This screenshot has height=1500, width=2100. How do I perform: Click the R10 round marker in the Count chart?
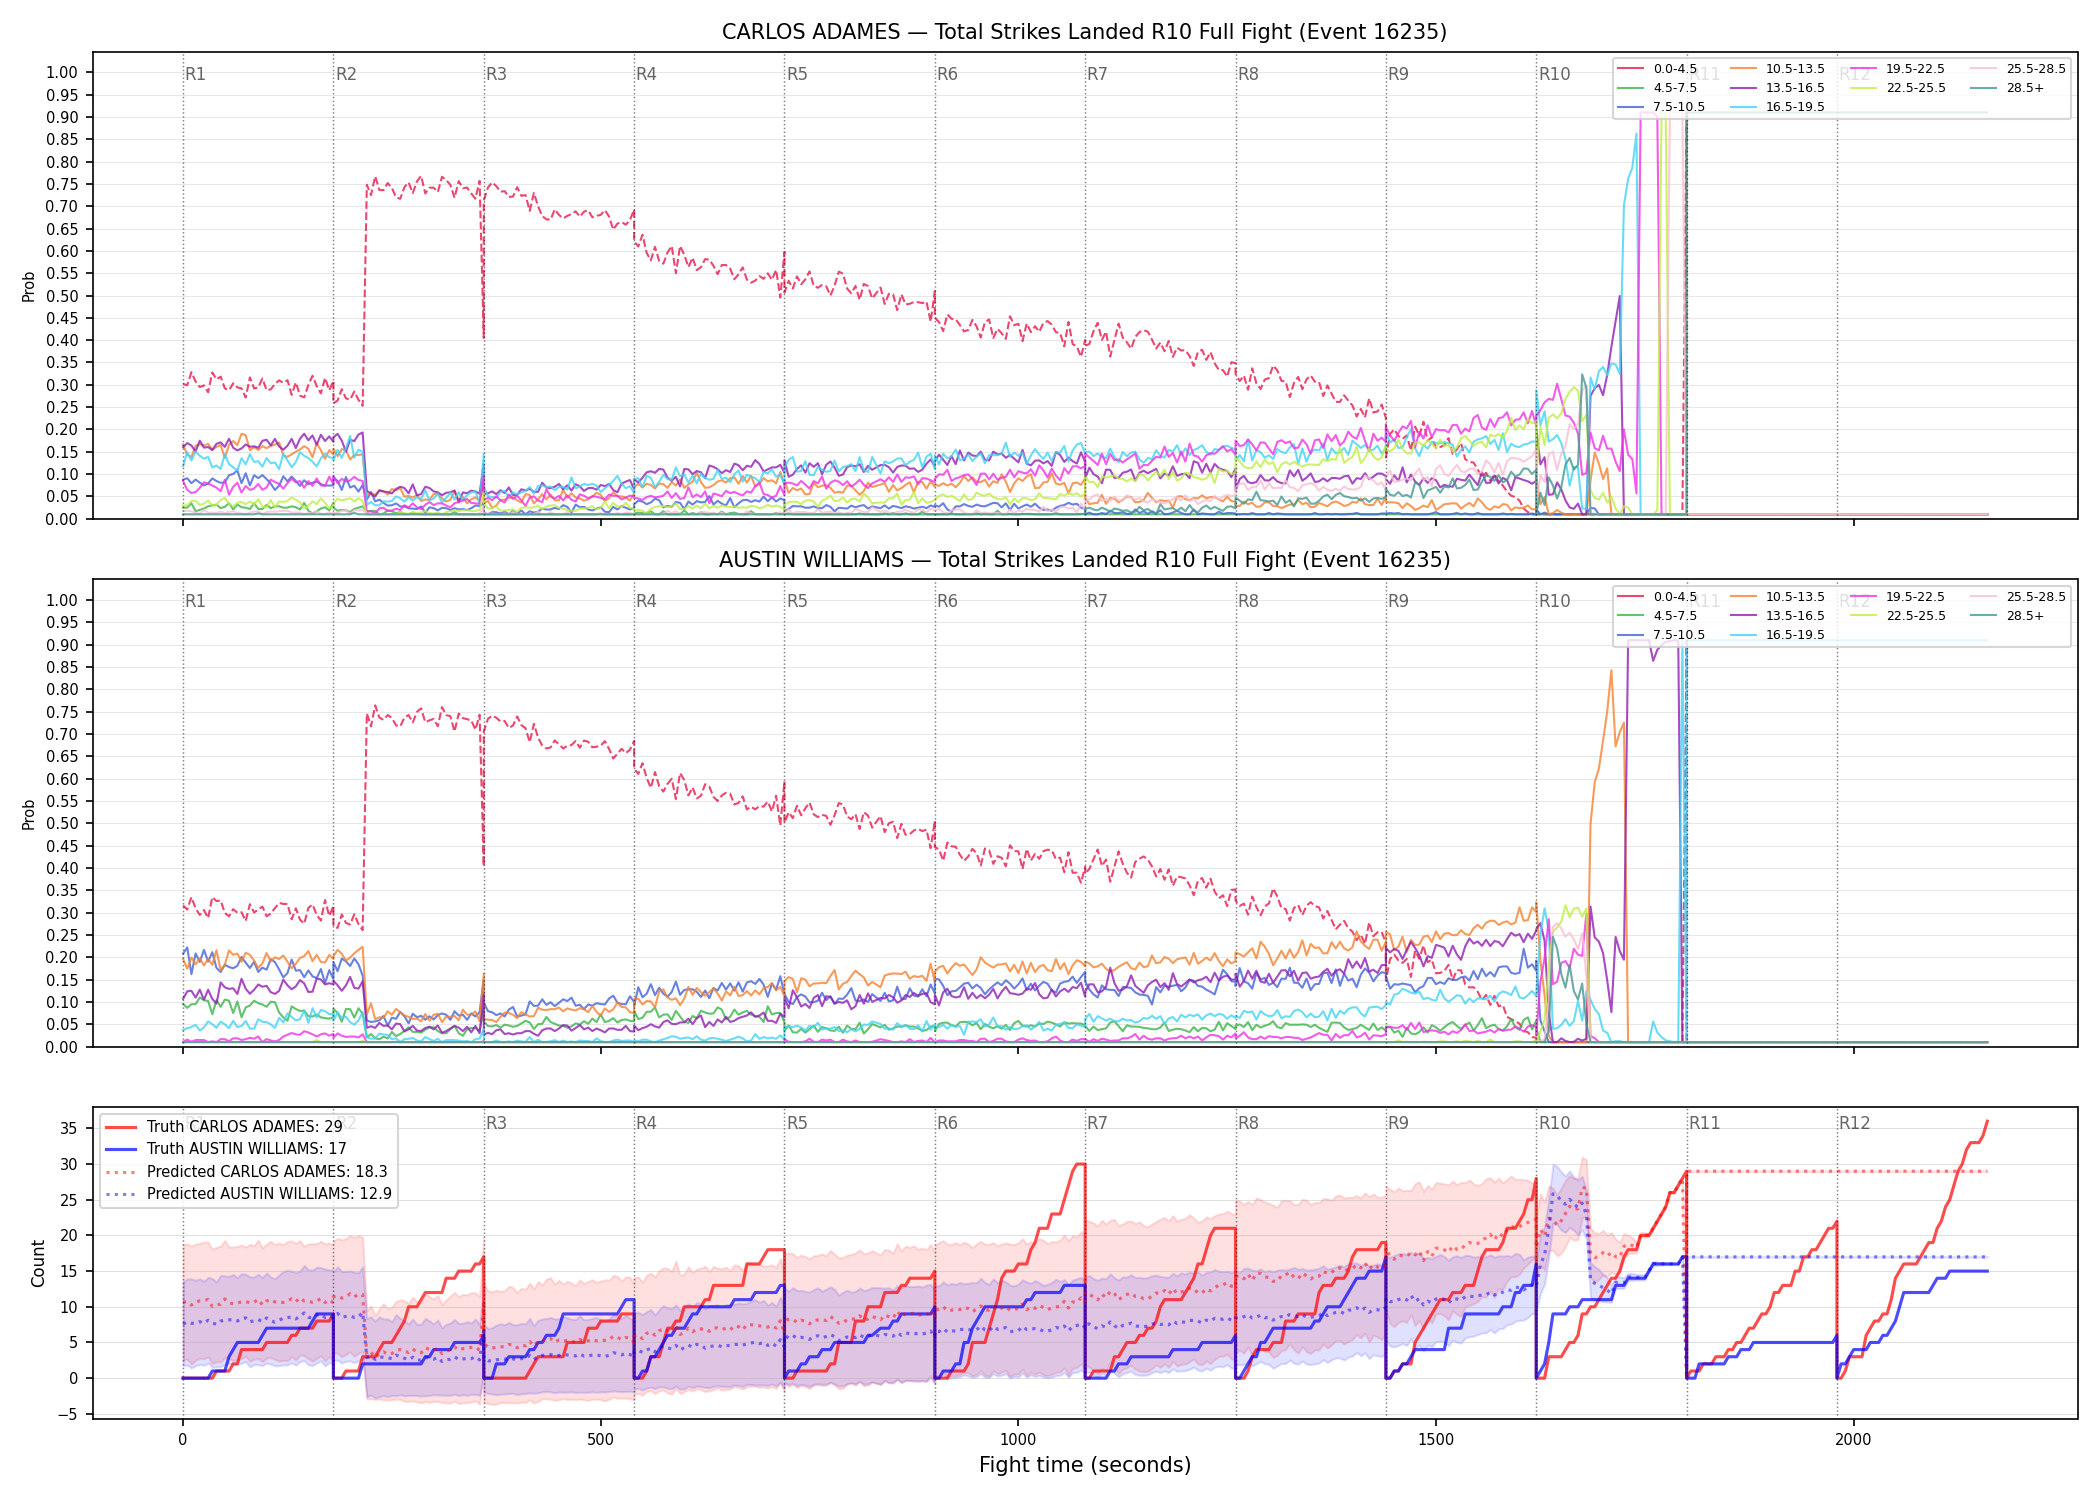coord(1554,1123)
